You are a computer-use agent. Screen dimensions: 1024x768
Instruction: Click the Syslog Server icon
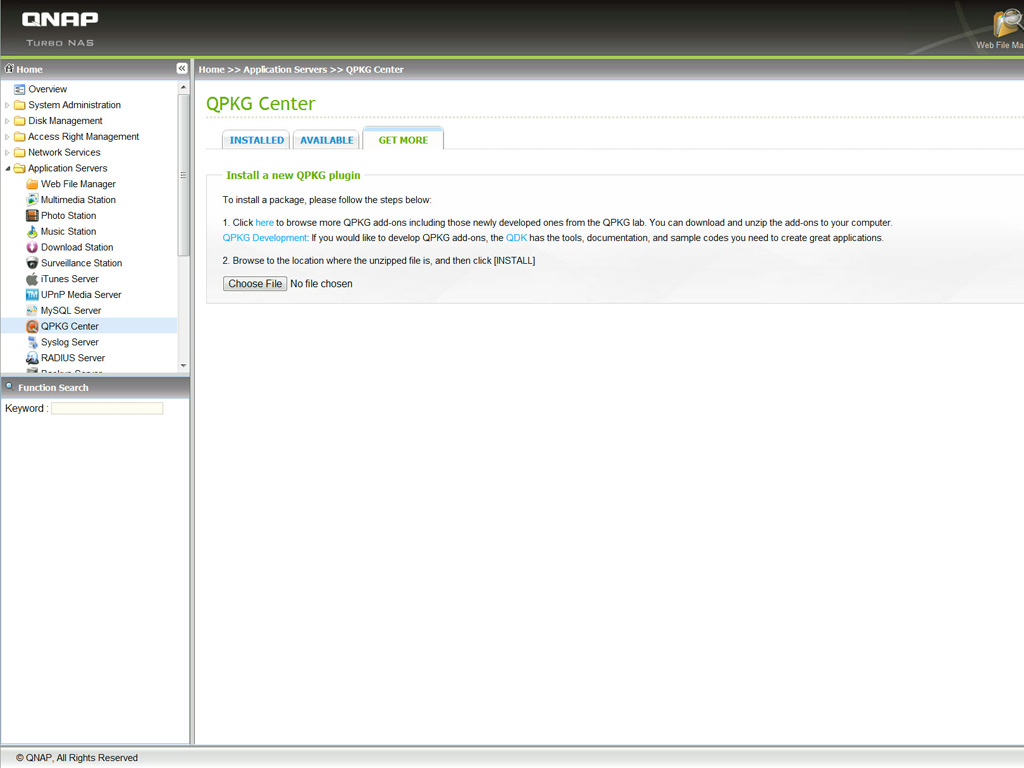coord(32,342)
